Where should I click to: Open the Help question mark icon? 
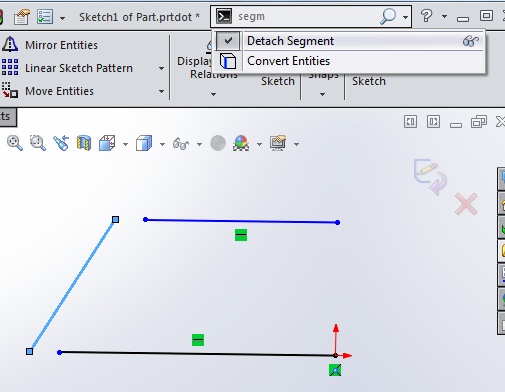426,16
